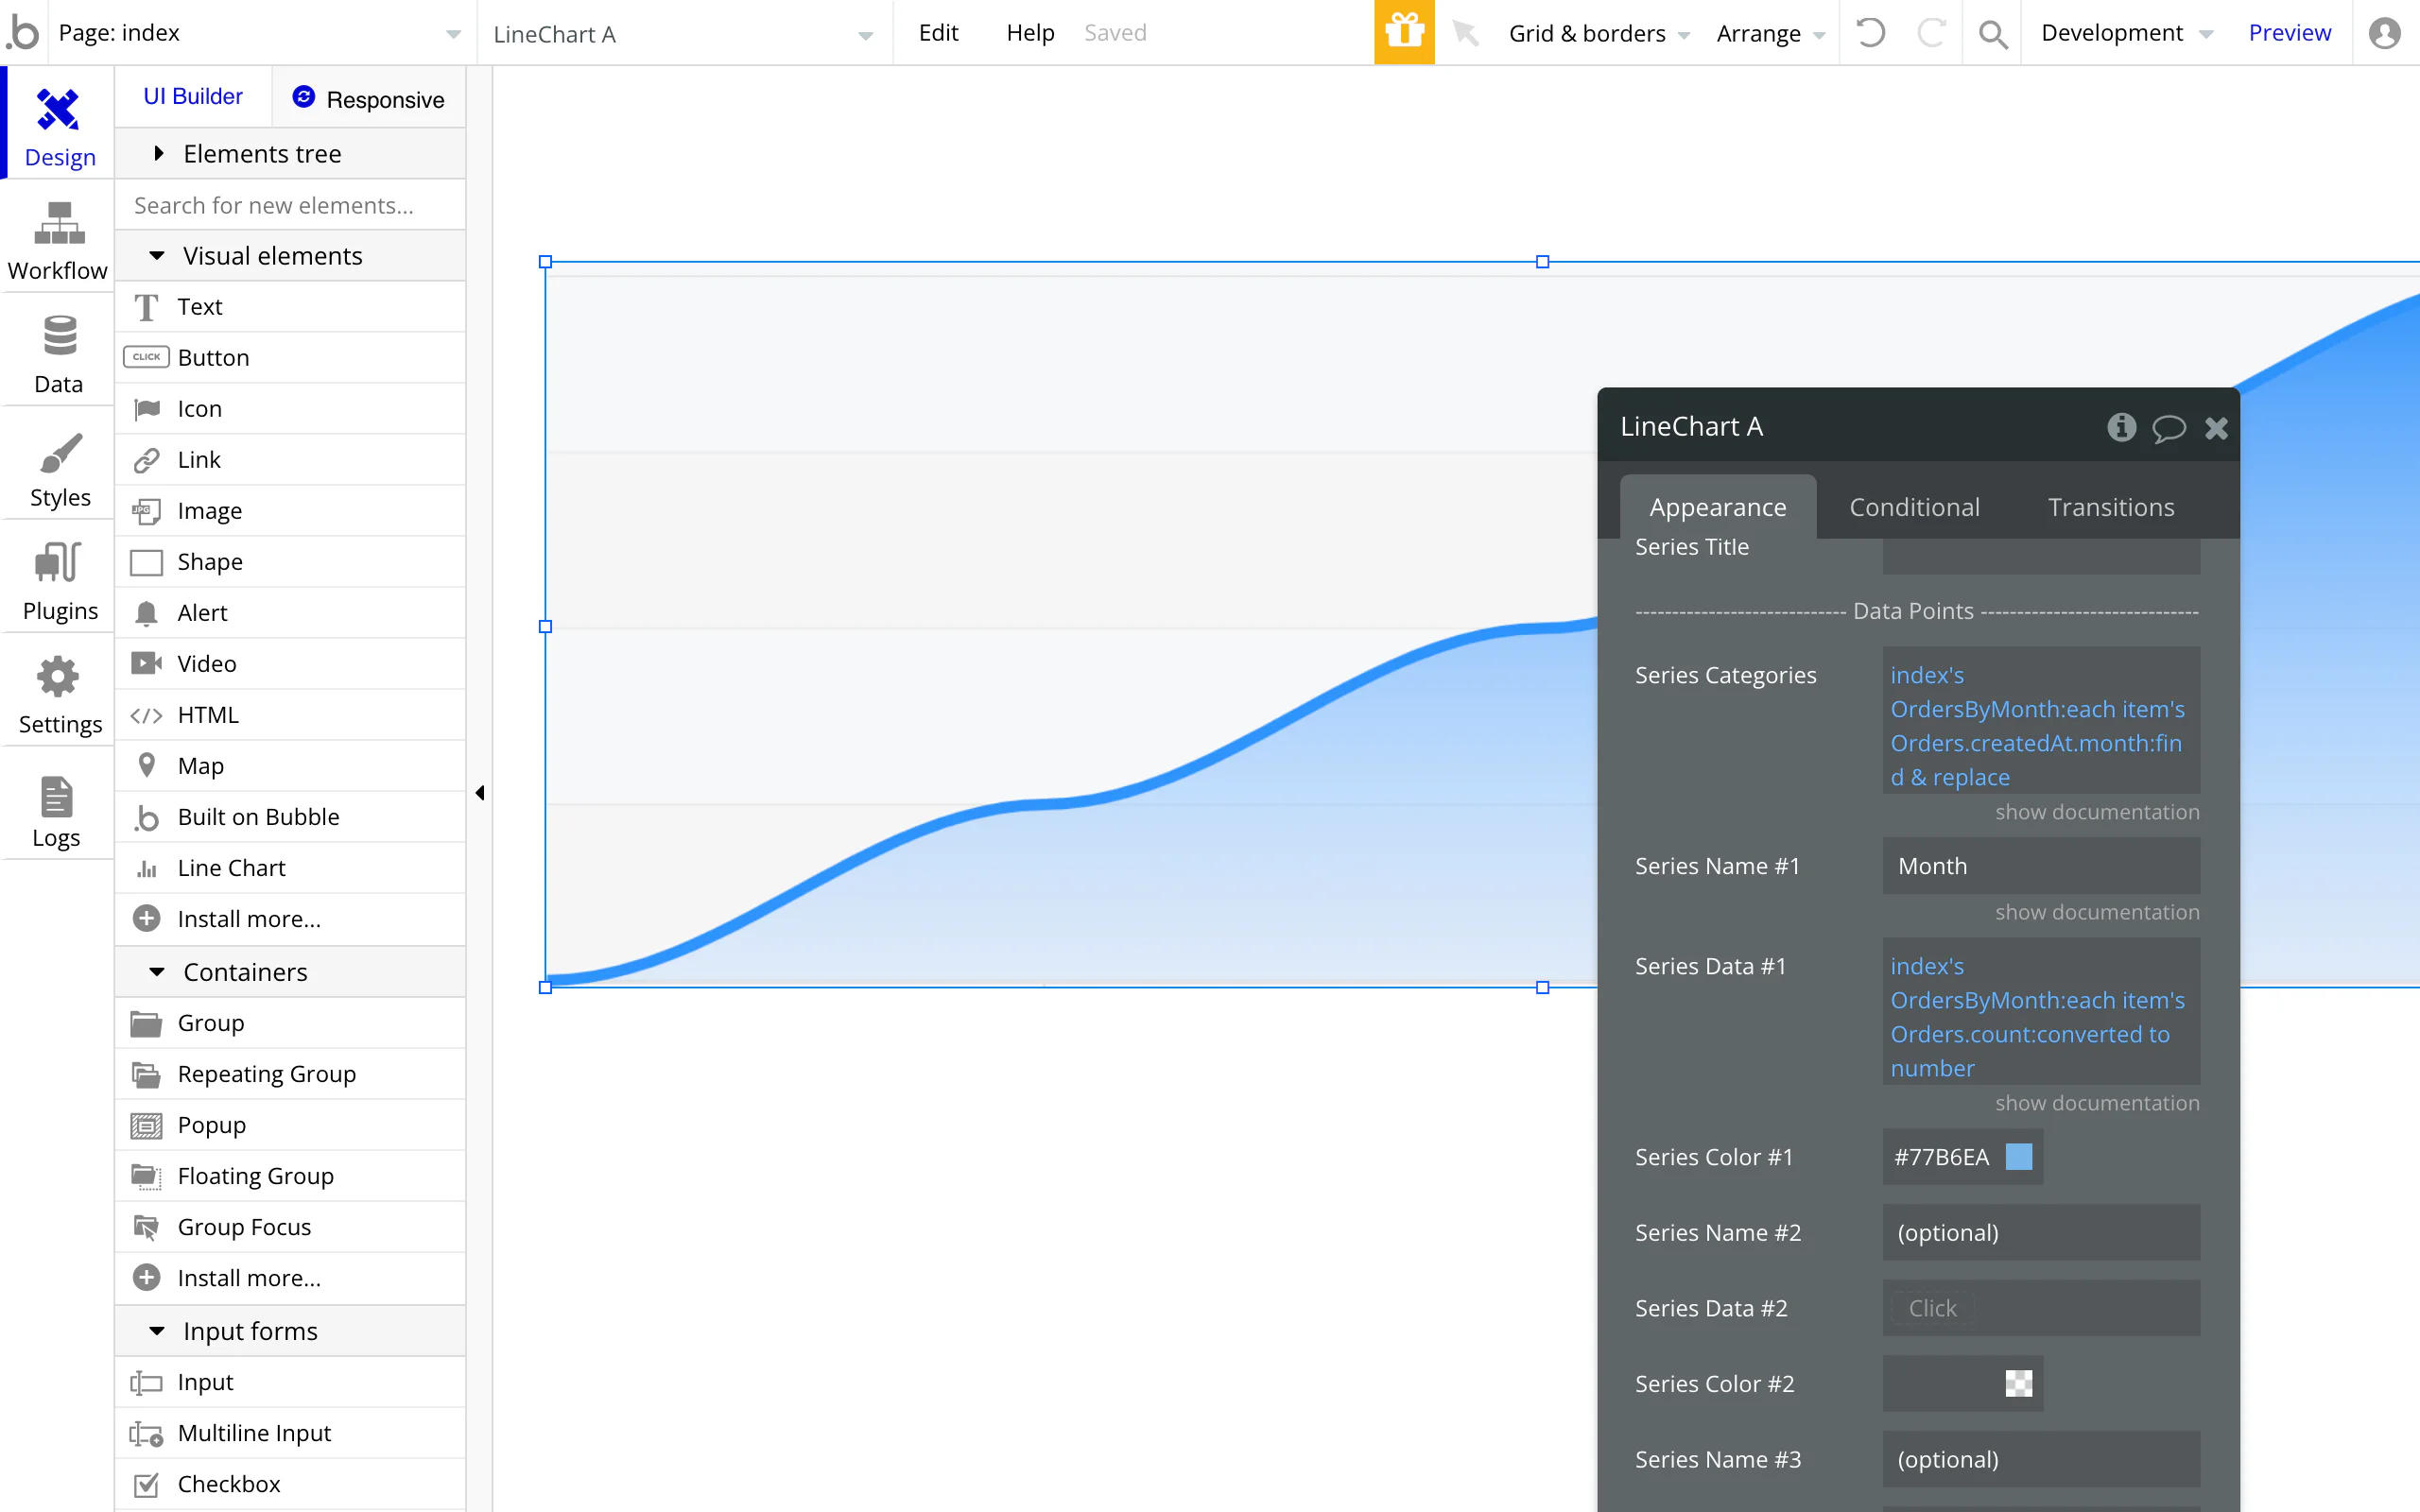Viewport: 2420px width, 1512px height.
Task: Click the undo arrow icon
Action: click(x=1870, y=33)
